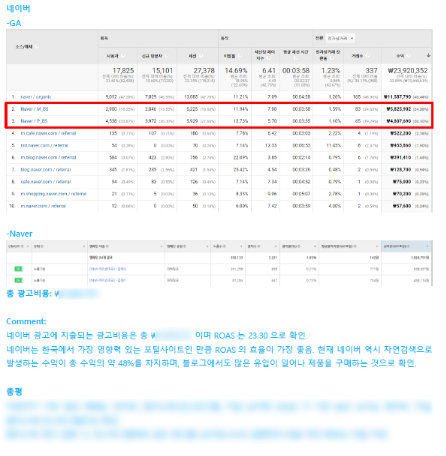The height and width of the screenshot is (456, 446).
Task: Click the '-Naver' section heading
Action: [20, 234]
